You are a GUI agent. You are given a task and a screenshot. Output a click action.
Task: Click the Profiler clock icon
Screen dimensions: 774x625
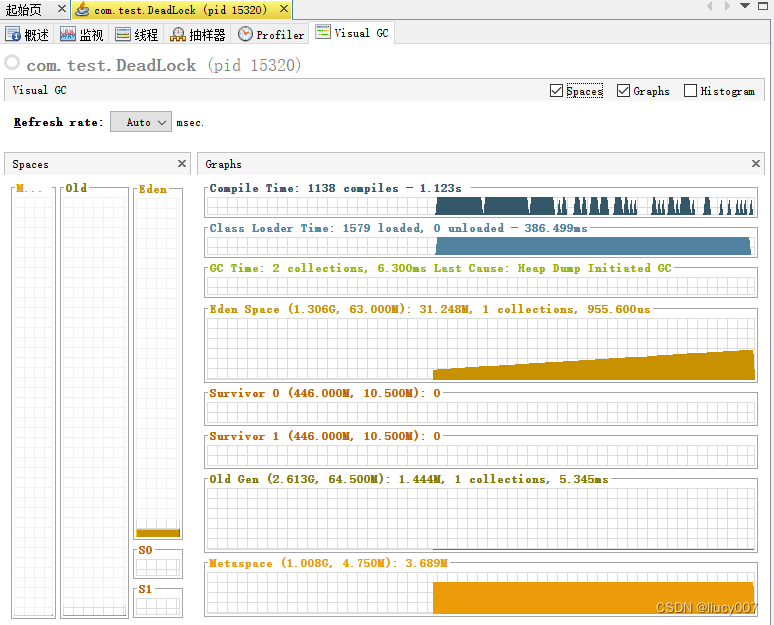pyautogui.click(x=245, y=34)
